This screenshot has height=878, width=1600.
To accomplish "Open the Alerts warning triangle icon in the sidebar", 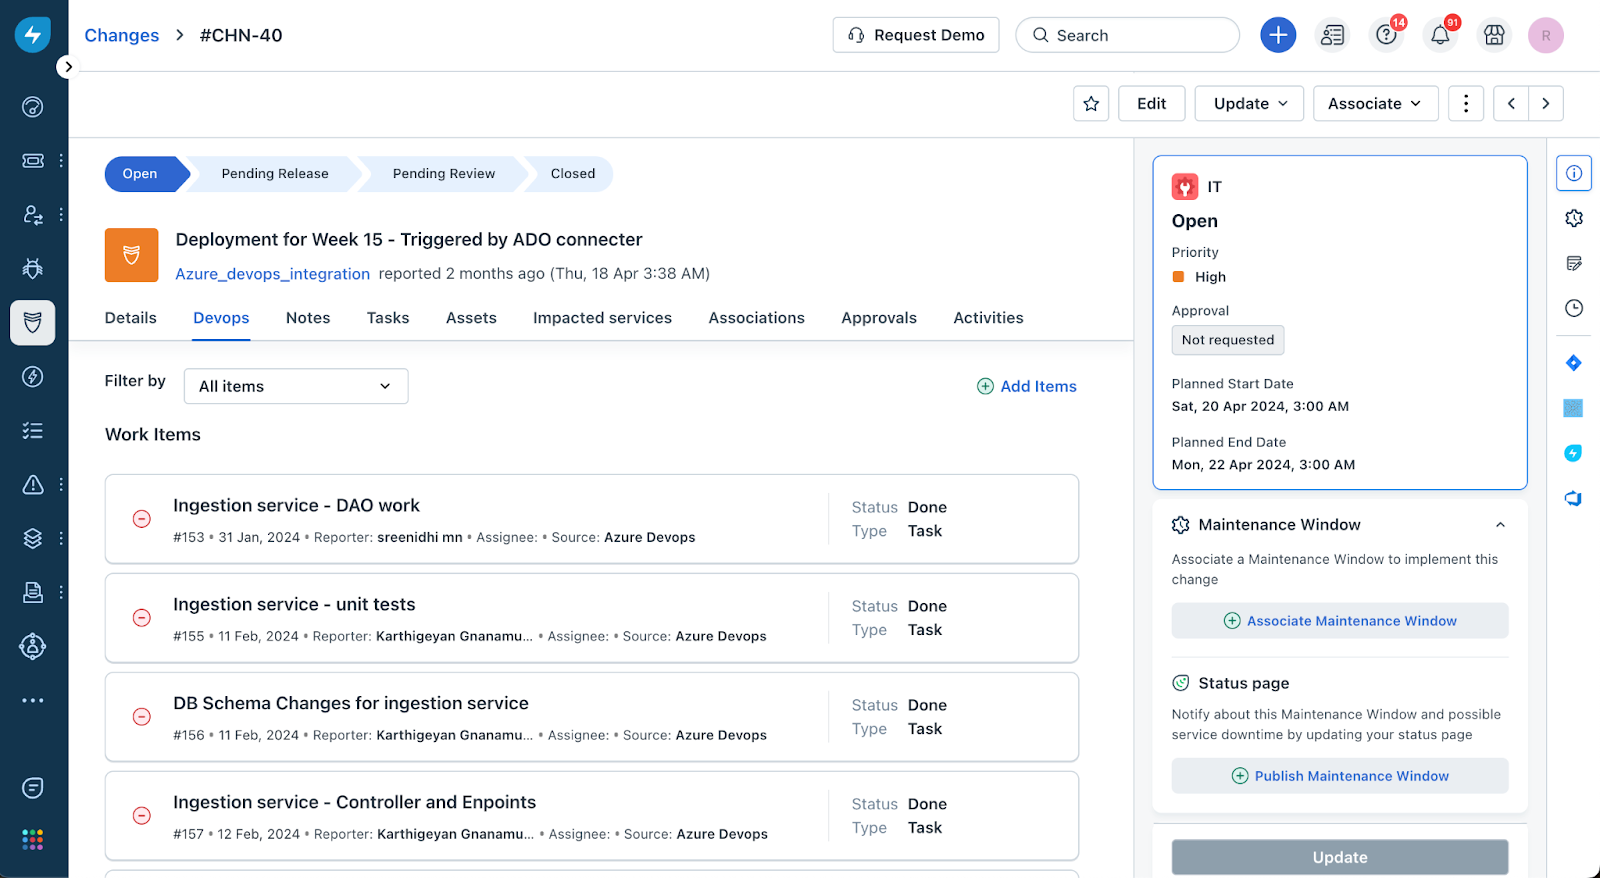I will 33,485.
